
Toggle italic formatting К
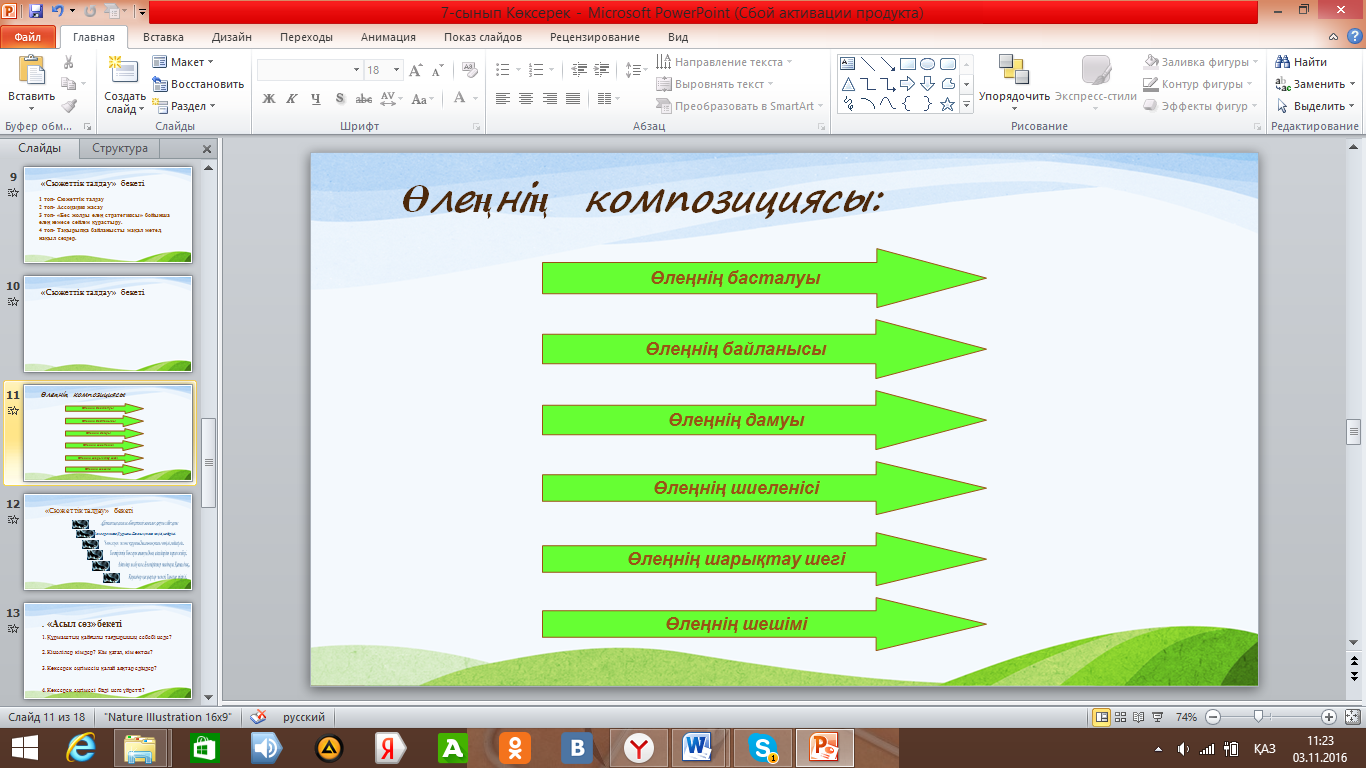(292, 98)
